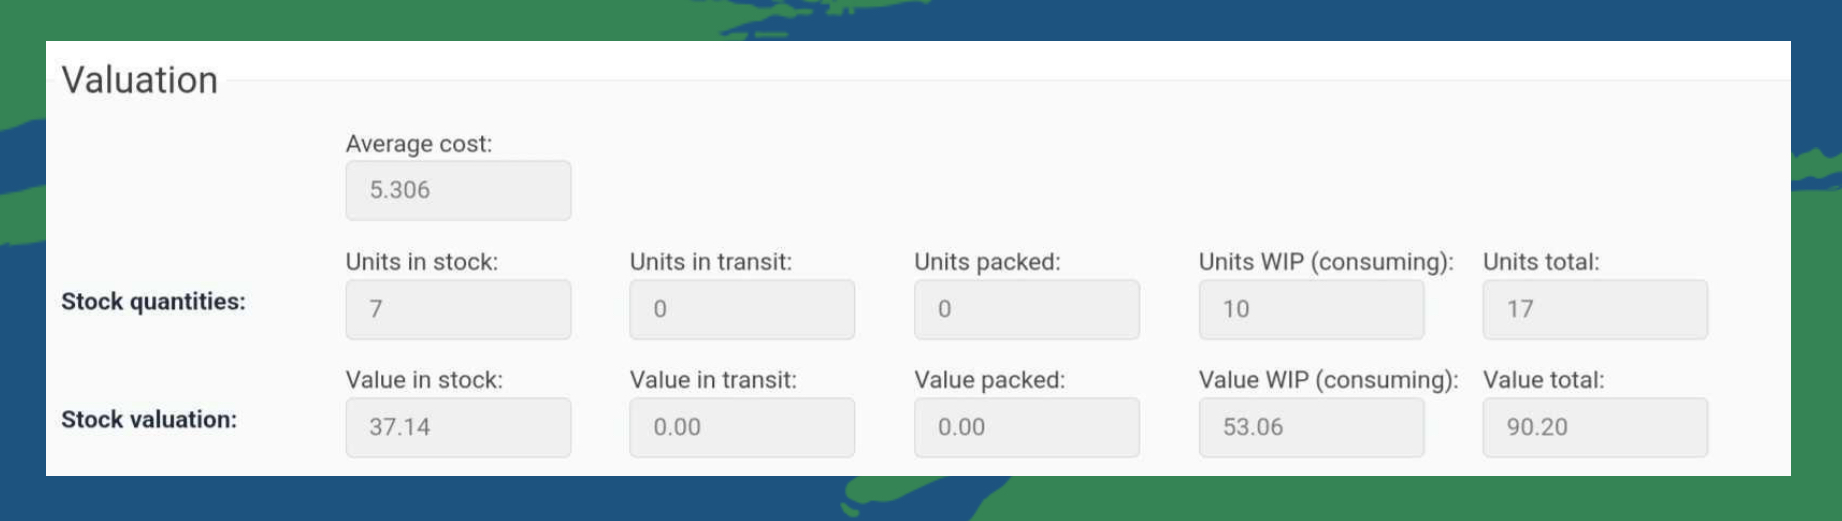Click the Average cost field

coord(458,190)
